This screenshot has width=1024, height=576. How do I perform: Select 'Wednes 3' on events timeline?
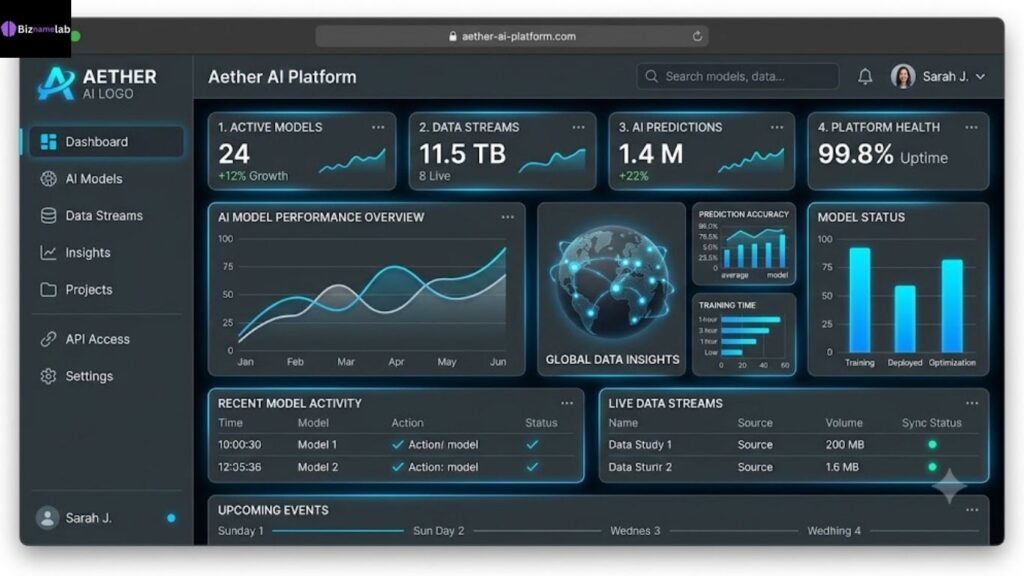[635, 530]
